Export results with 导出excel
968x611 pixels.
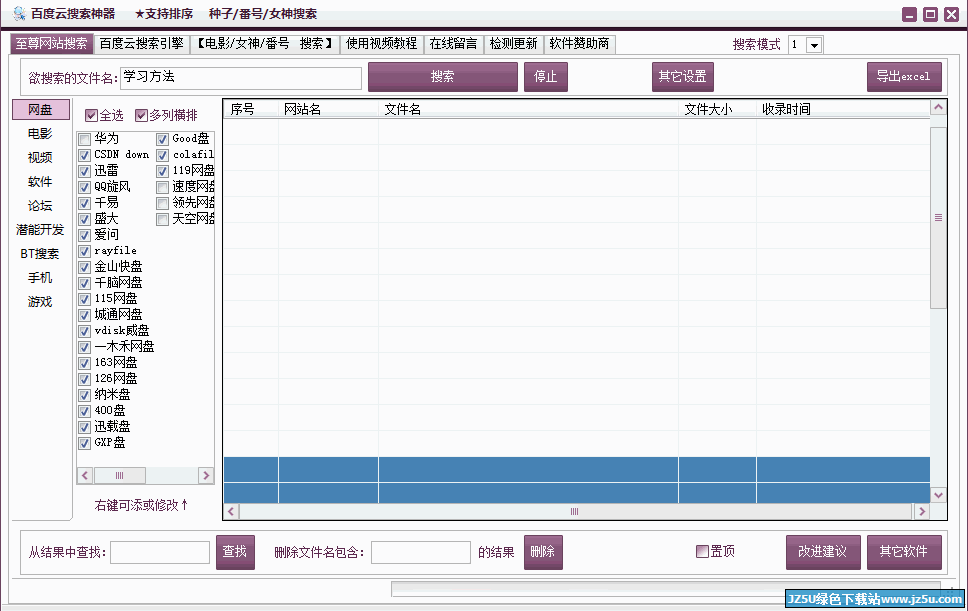pos(904,77)
